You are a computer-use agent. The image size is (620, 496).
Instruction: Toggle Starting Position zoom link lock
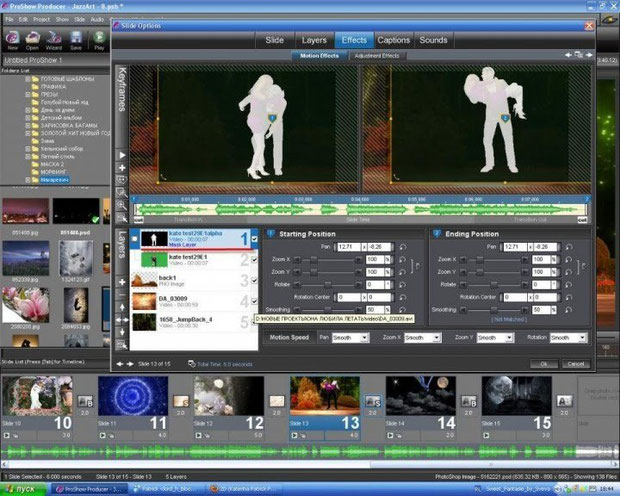coord(418,266)
